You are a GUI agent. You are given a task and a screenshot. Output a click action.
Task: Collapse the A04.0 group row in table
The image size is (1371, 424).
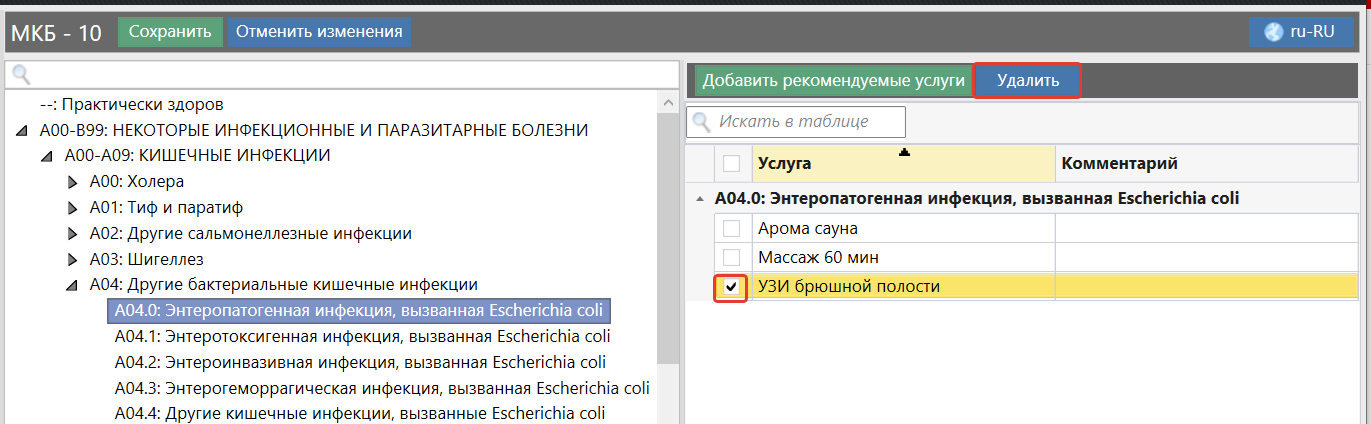699,199
